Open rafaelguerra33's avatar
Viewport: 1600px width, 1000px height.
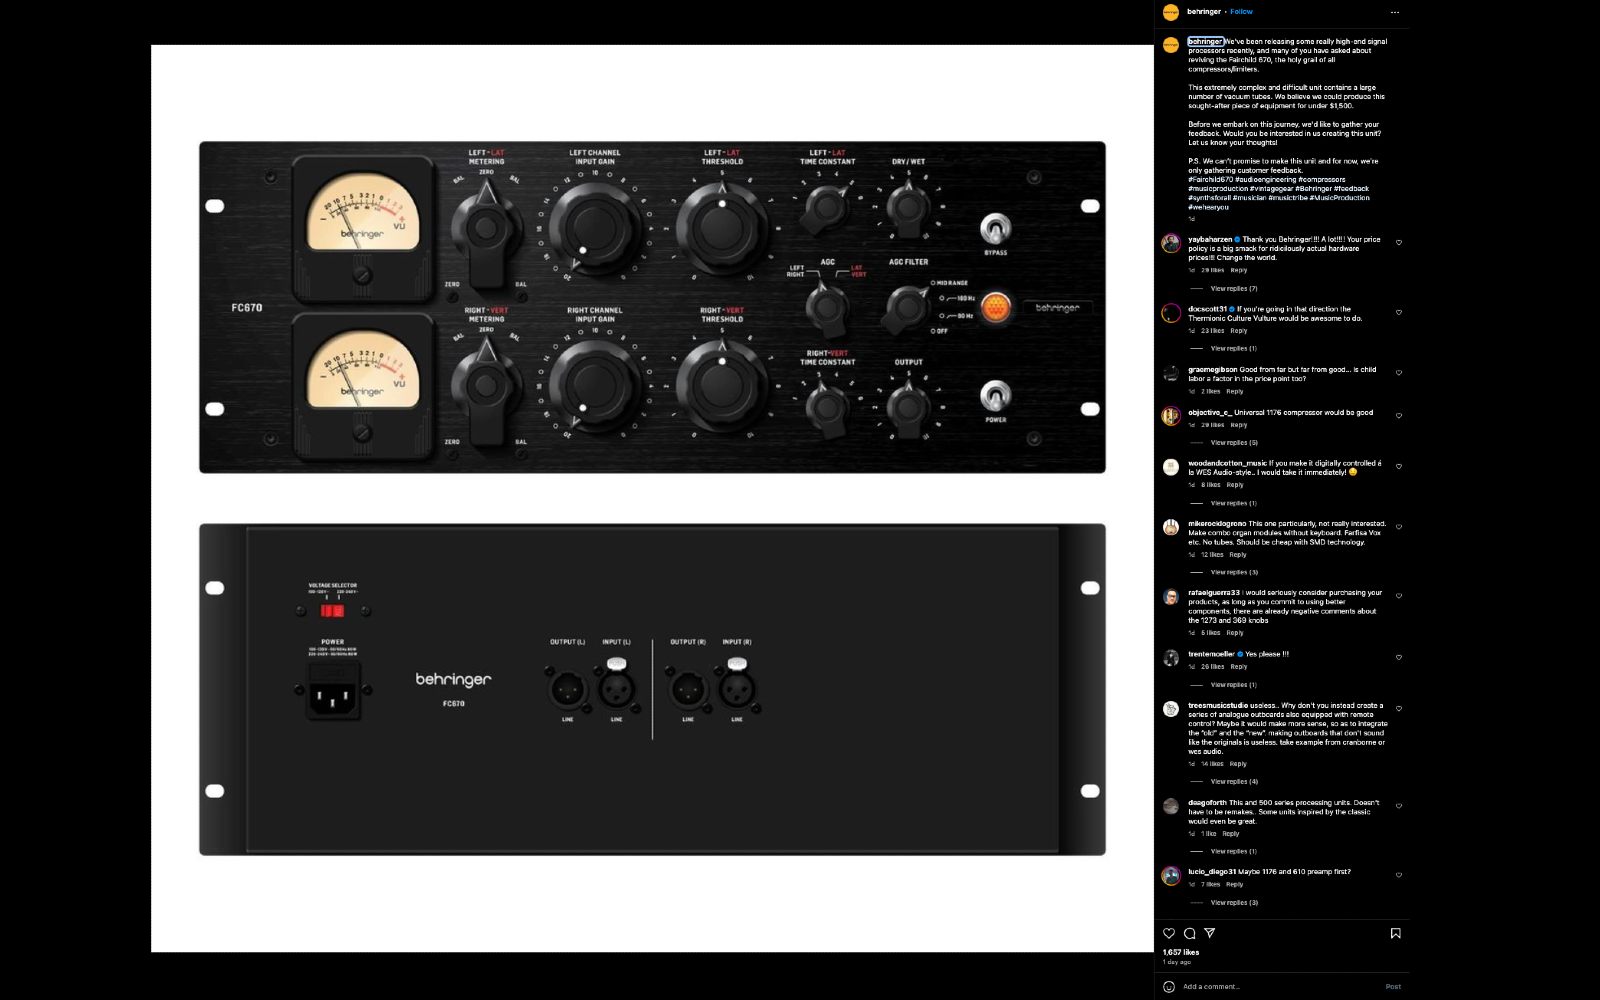(x=1170, y=596)
